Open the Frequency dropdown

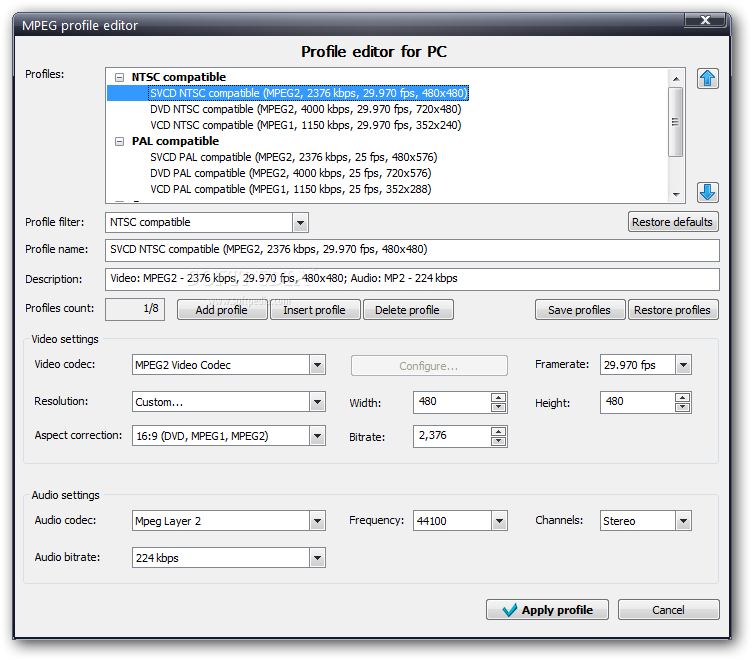(x=499, y=521)
